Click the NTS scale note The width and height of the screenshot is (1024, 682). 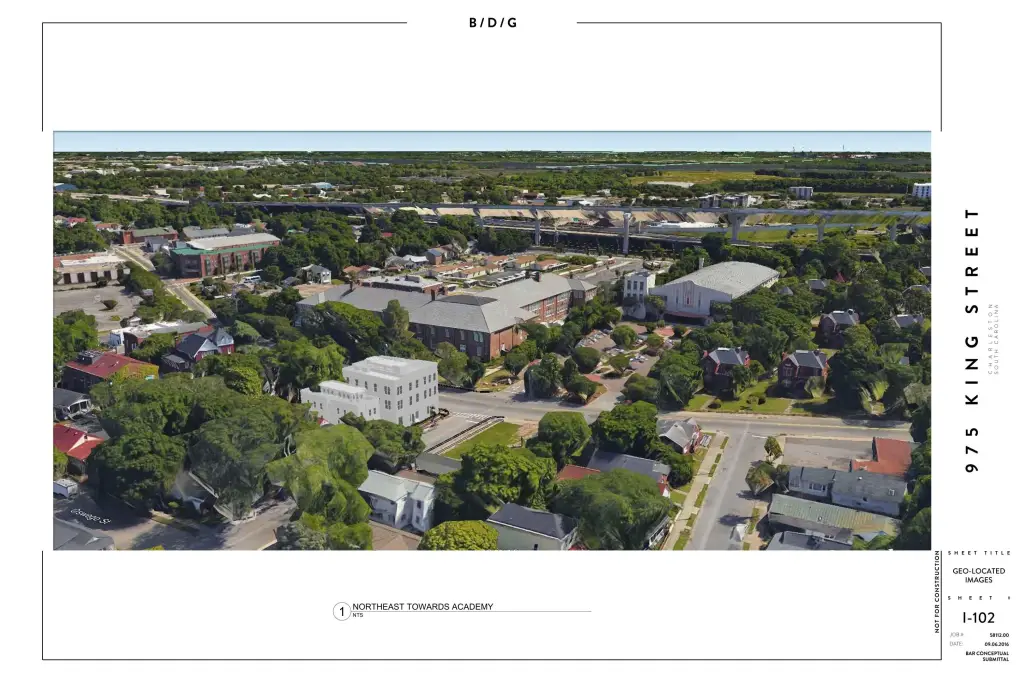pyautogui.click(x=358, y=616)
